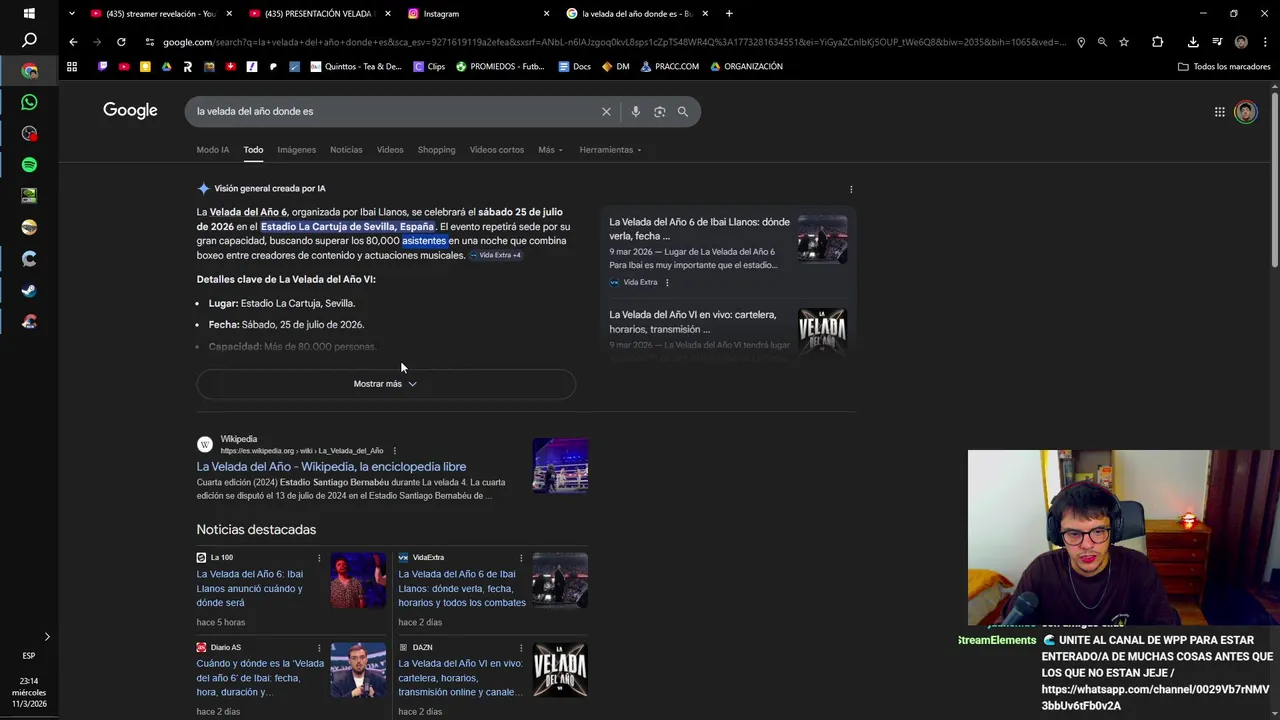Open the Twitch bookmark icon

point(102,66)
